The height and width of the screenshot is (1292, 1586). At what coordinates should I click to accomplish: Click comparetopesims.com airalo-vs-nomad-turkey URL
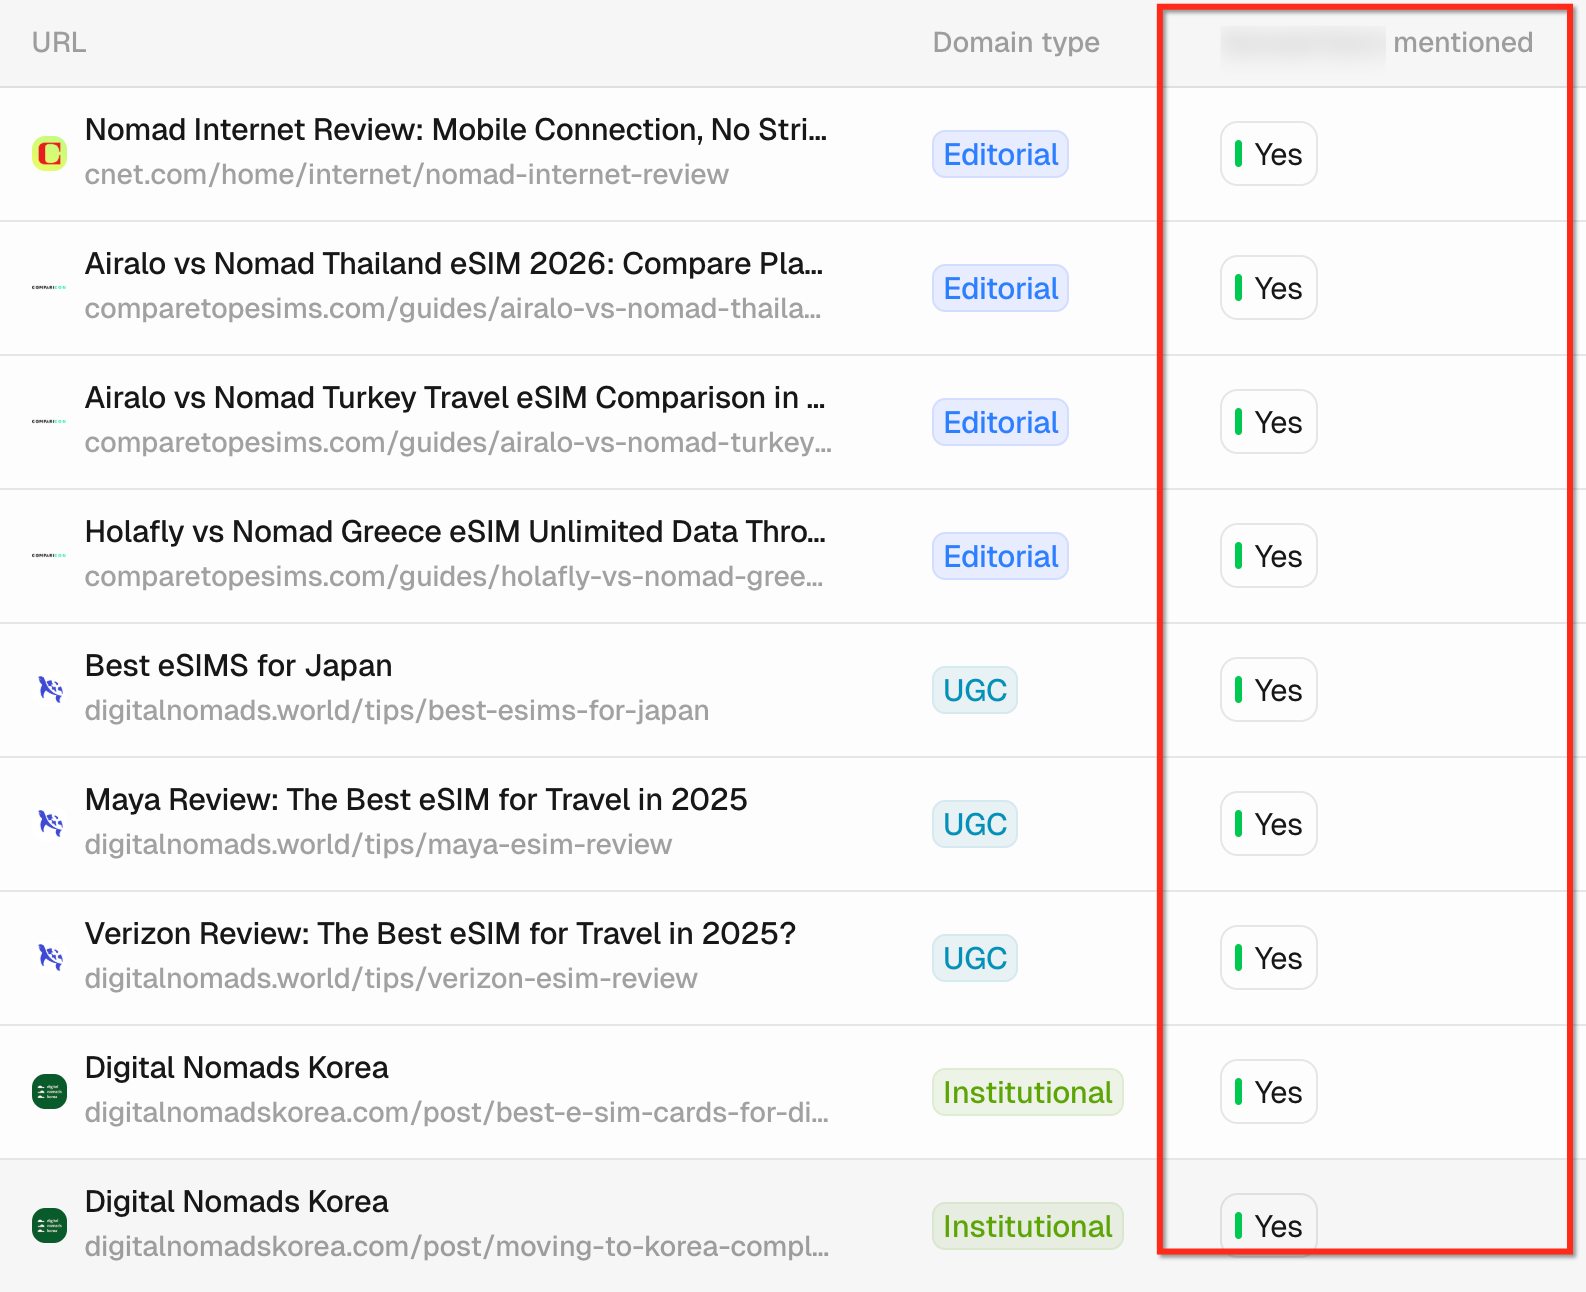click(458, 443)
